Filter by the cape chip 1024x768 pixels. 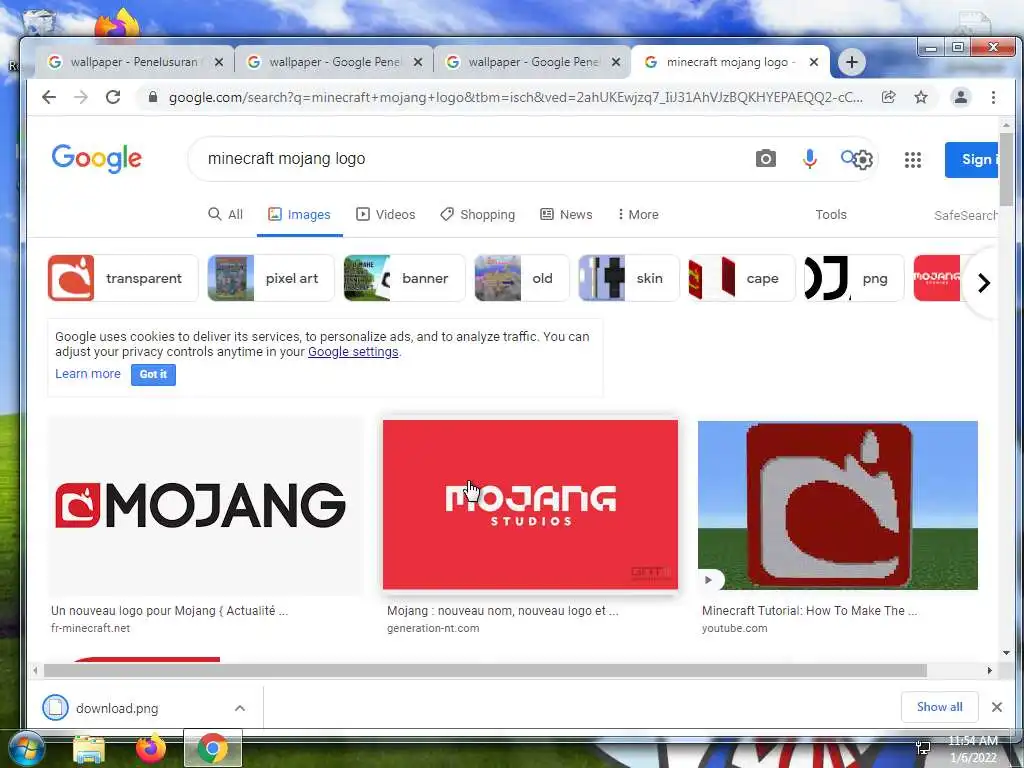(742, 278)
